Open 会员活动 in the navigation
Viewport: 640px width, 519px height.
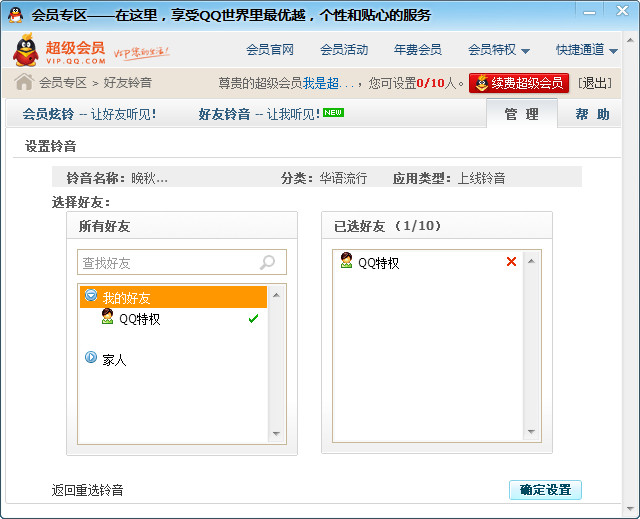[344, 50]
